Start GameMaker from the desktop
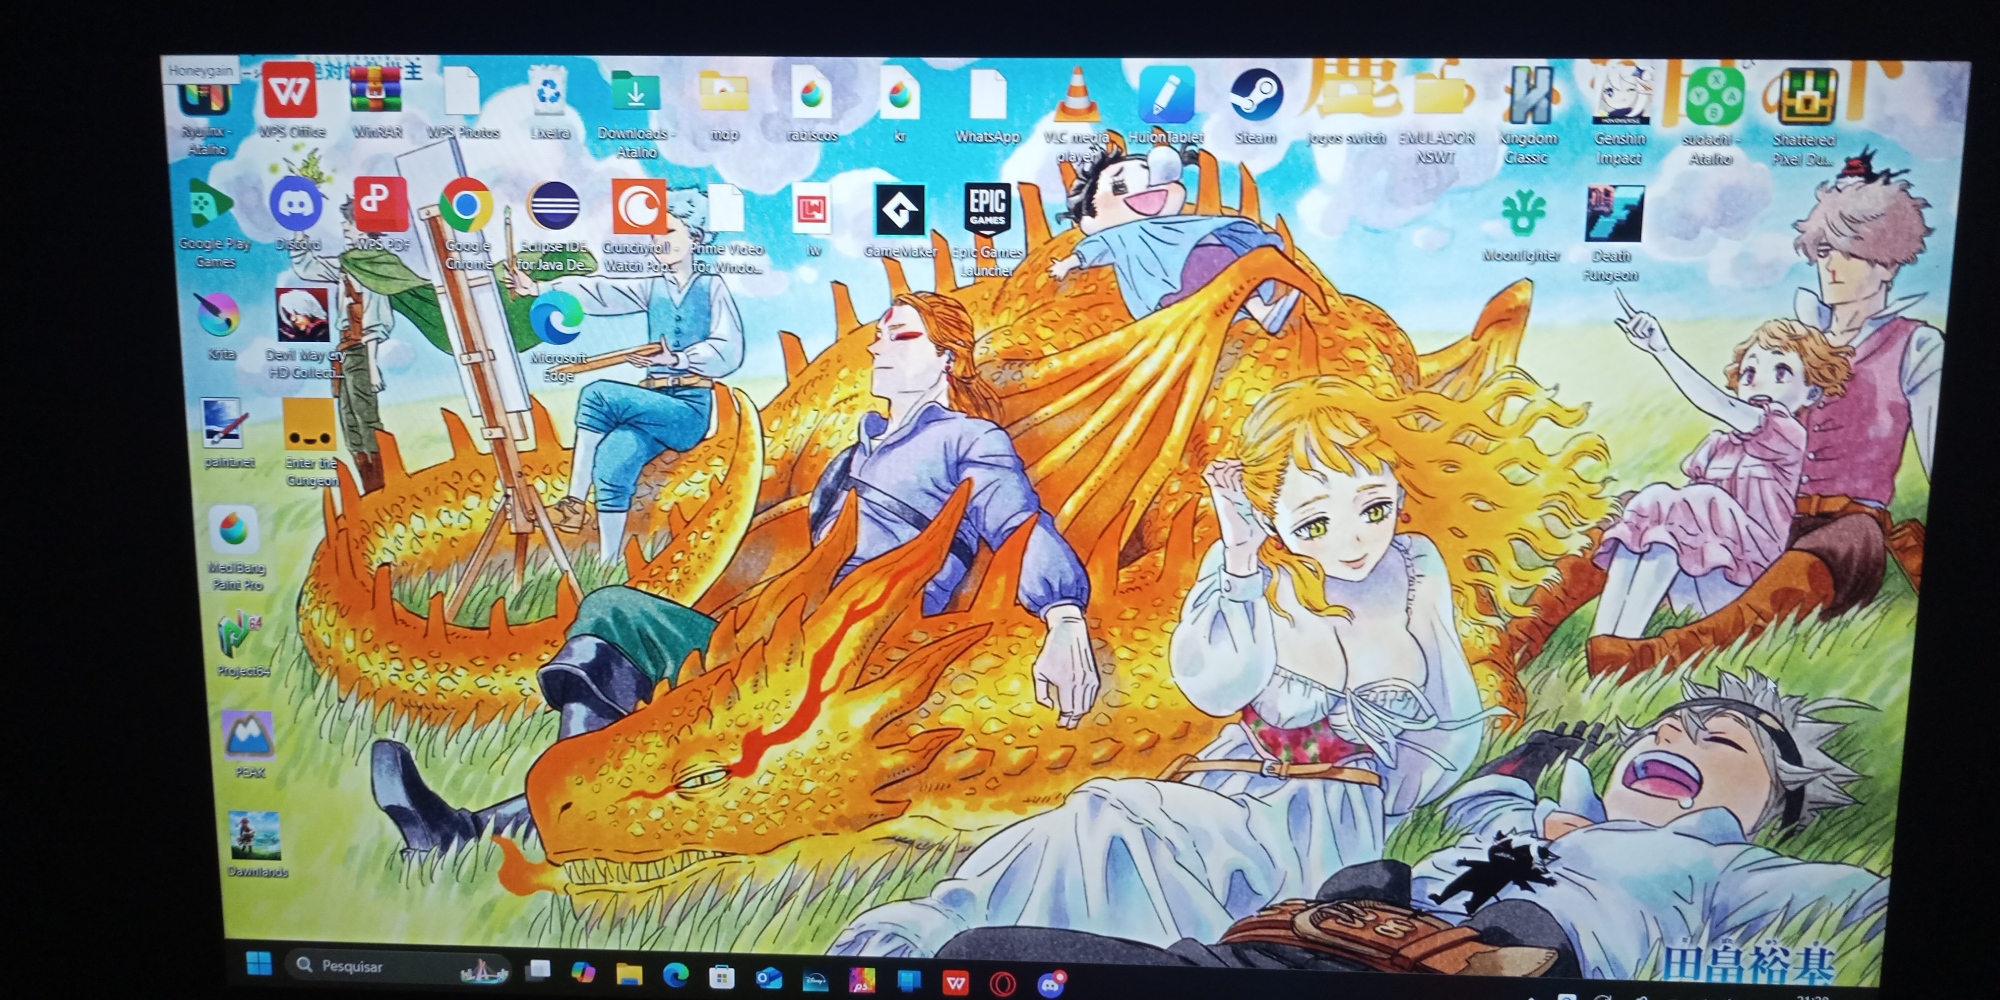2000x1000 pixels. point(899,211)
